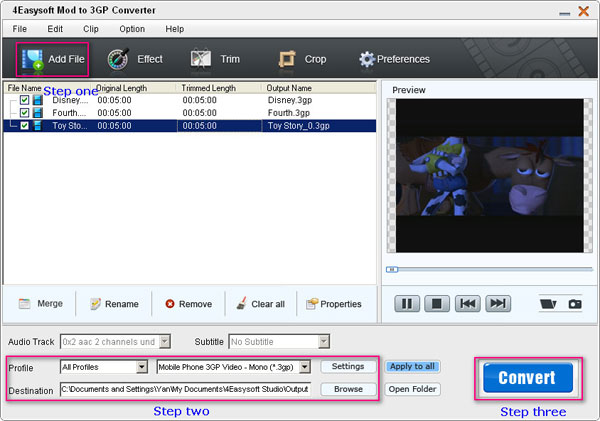Viewport: 600px width, 421px height.
Task: Click the Rename pencil icon
Action: tap(95, 304)
